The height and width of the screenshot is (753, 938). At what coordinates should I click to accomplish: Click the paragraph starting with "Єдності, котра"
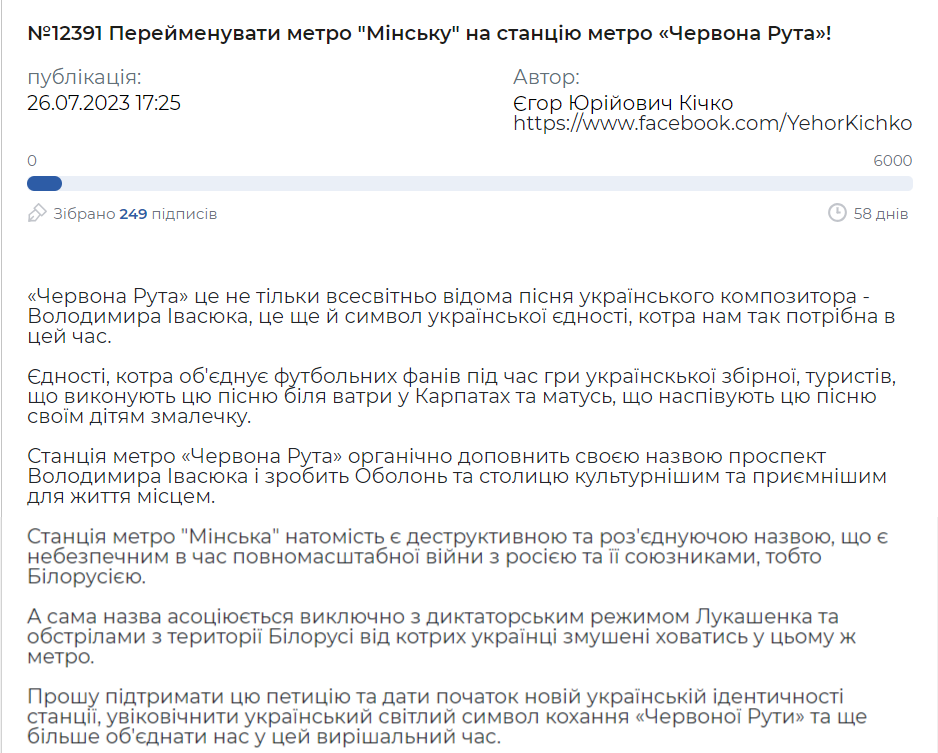click(460, 396)
